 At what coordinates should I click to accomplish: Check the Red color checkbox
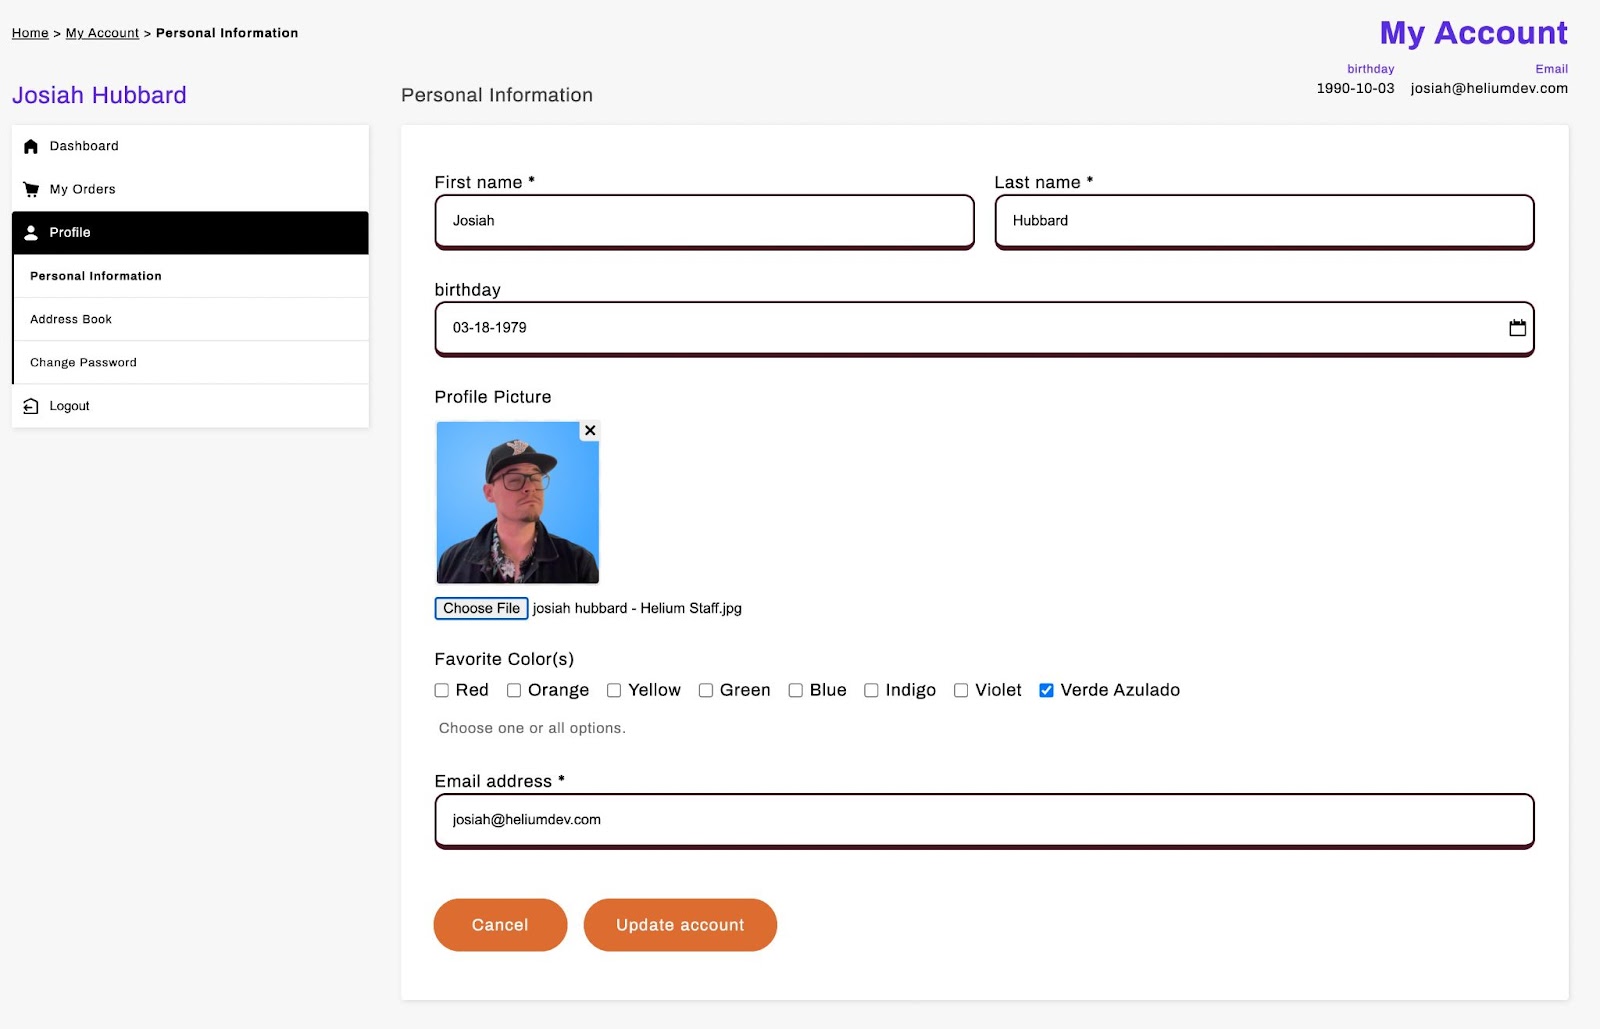tap(441, 690)
